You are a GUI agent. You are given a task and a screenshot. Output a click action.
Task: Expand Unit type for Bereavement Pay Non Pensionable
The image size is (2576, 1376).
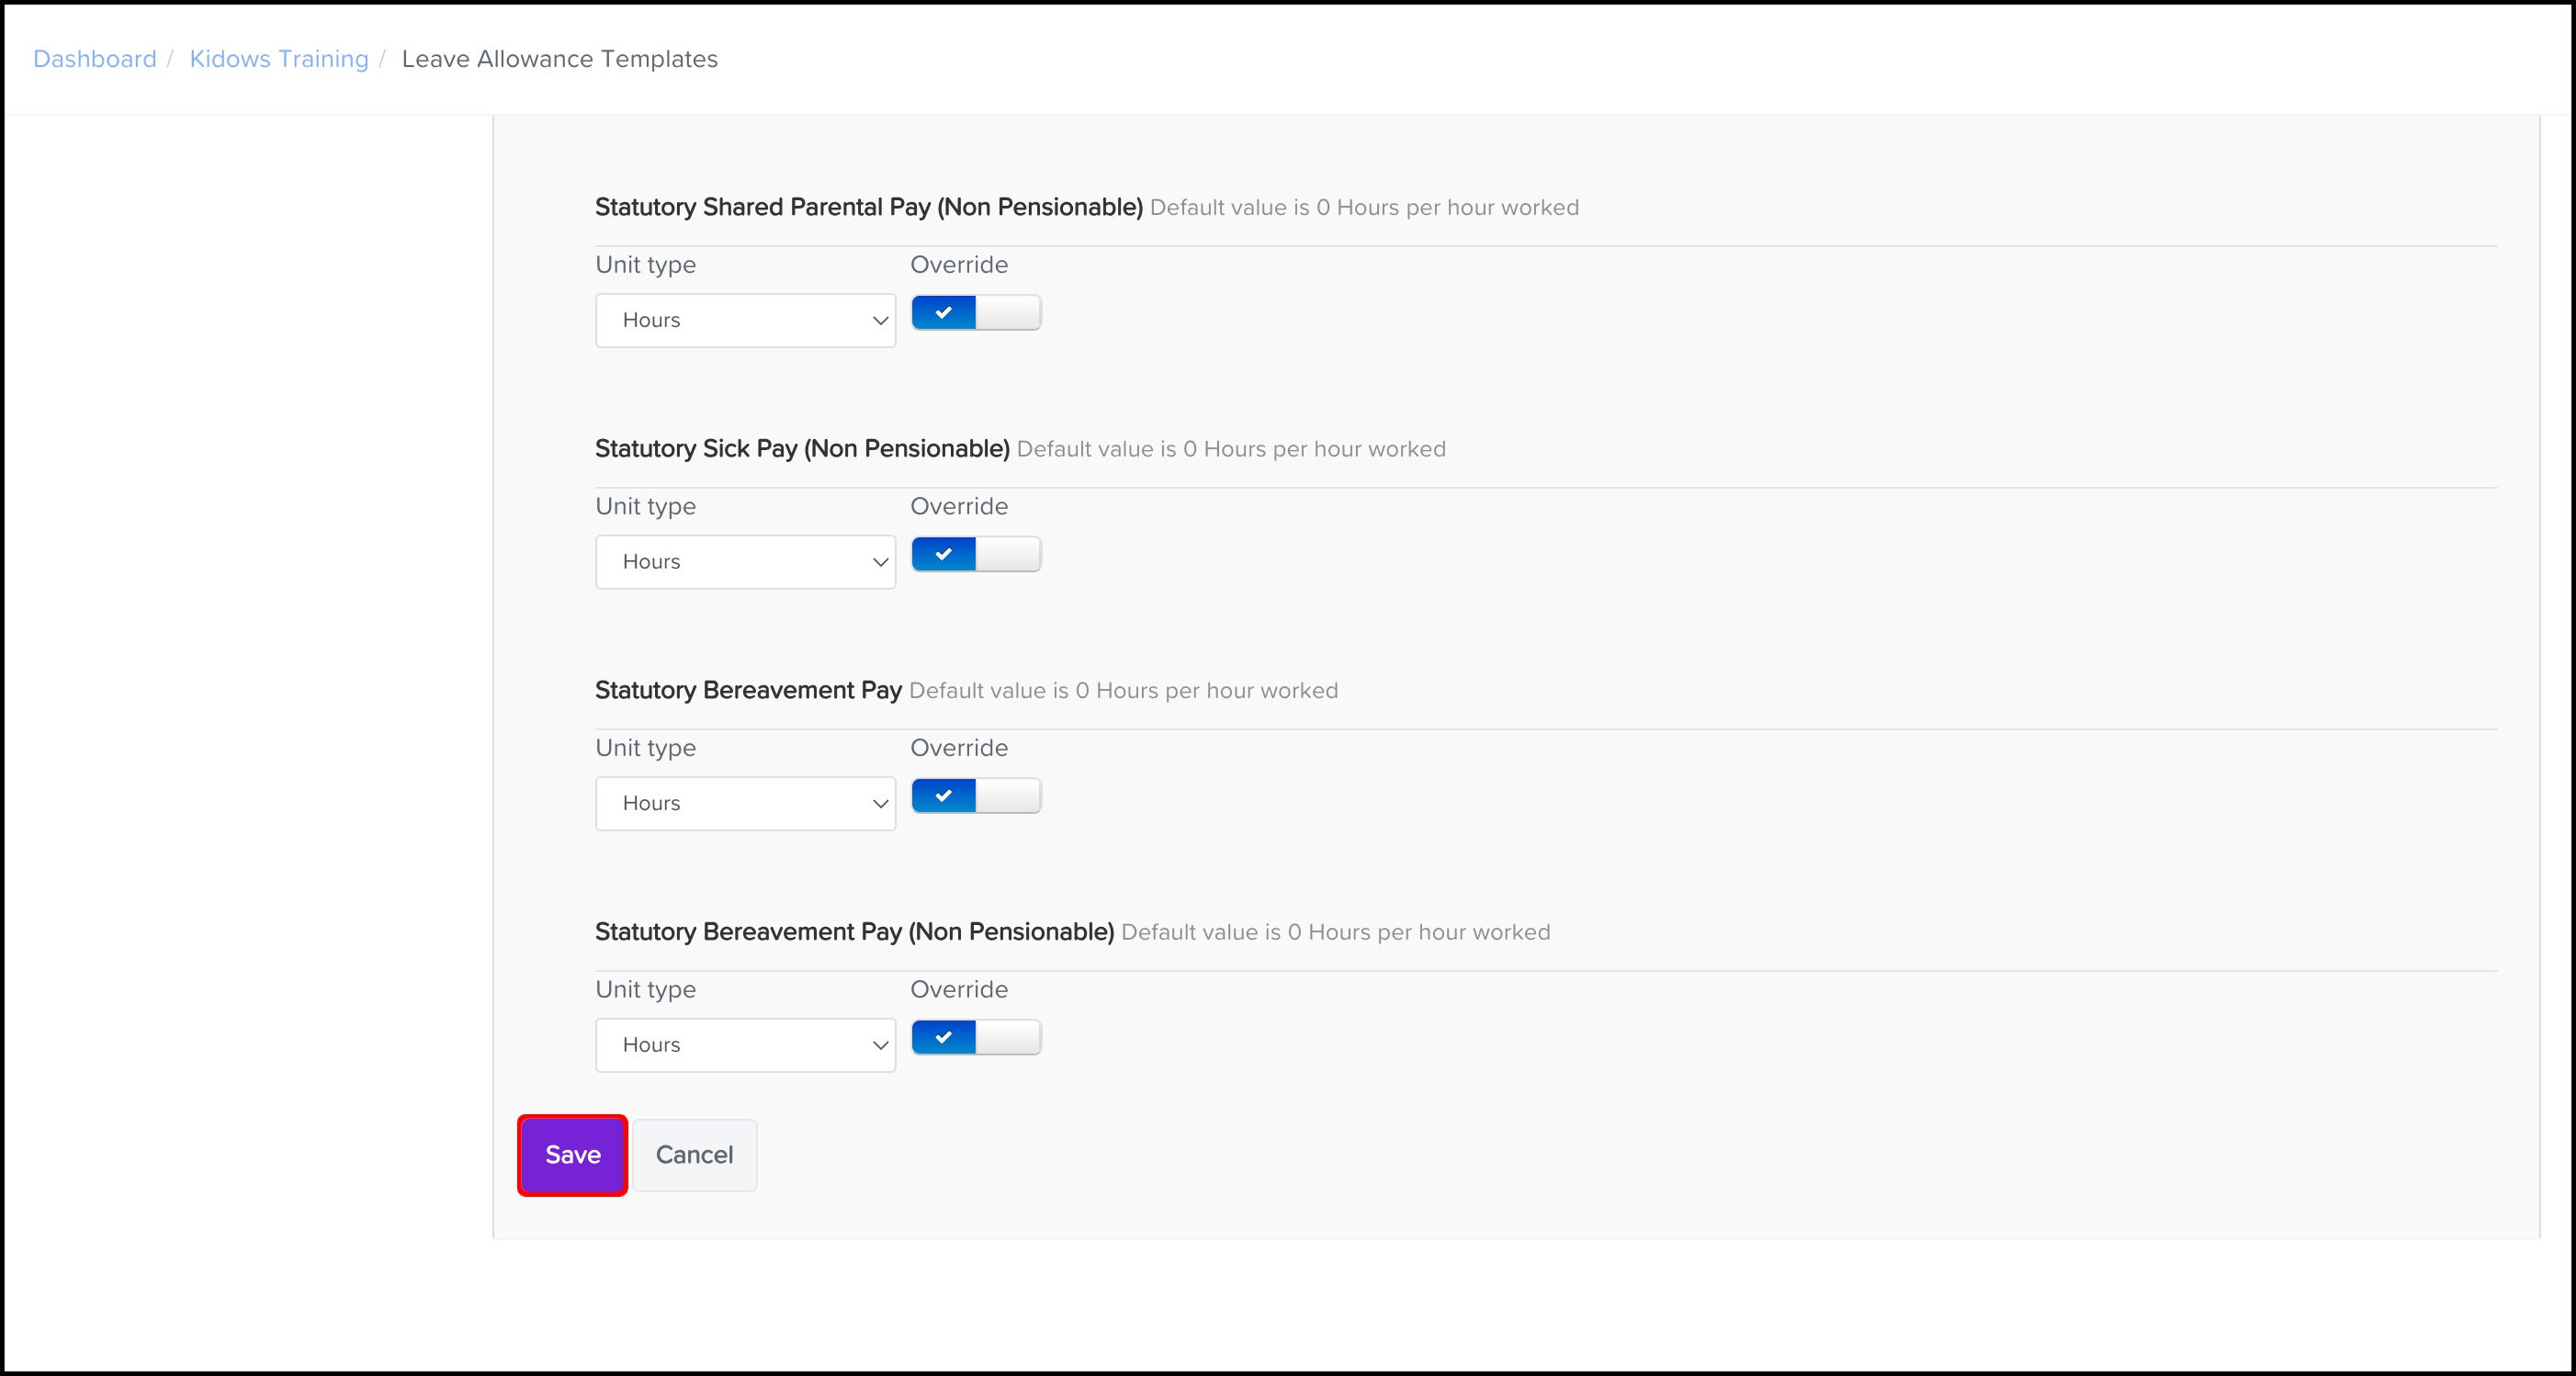745,1045
